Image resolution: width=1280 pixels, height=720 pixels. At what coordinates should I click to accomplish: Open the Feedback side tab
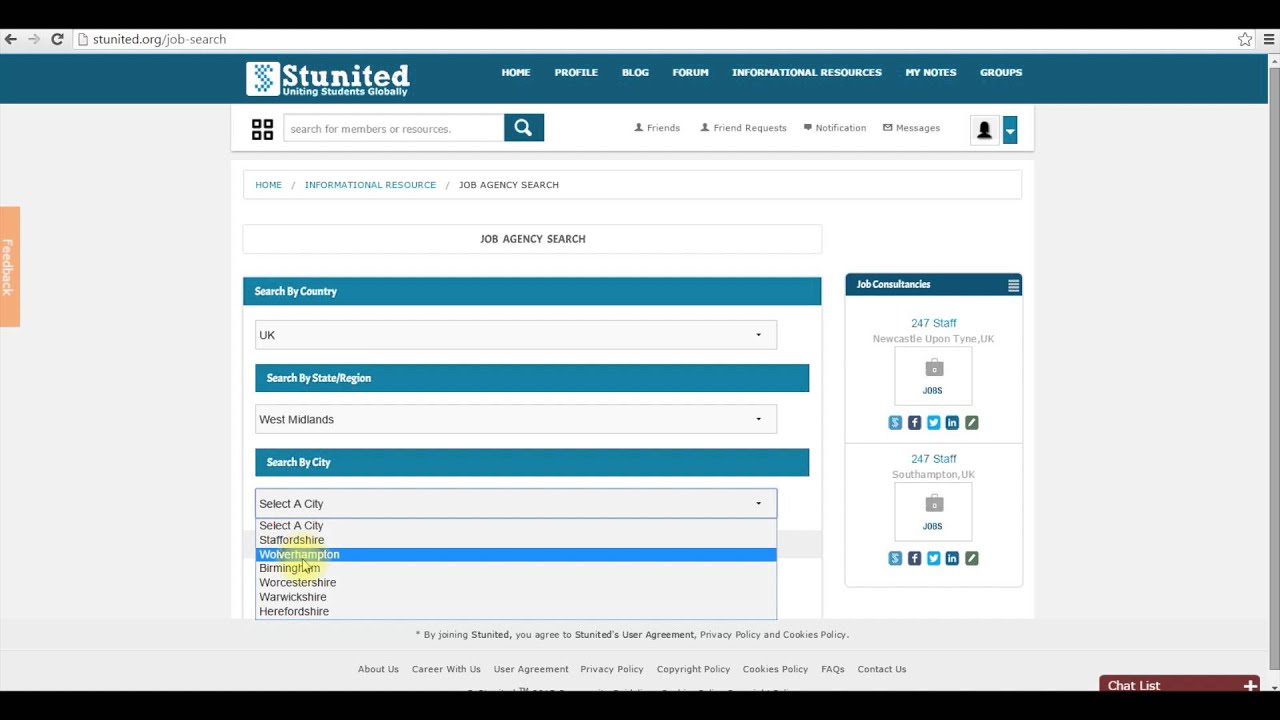click(x=9, y=266)
